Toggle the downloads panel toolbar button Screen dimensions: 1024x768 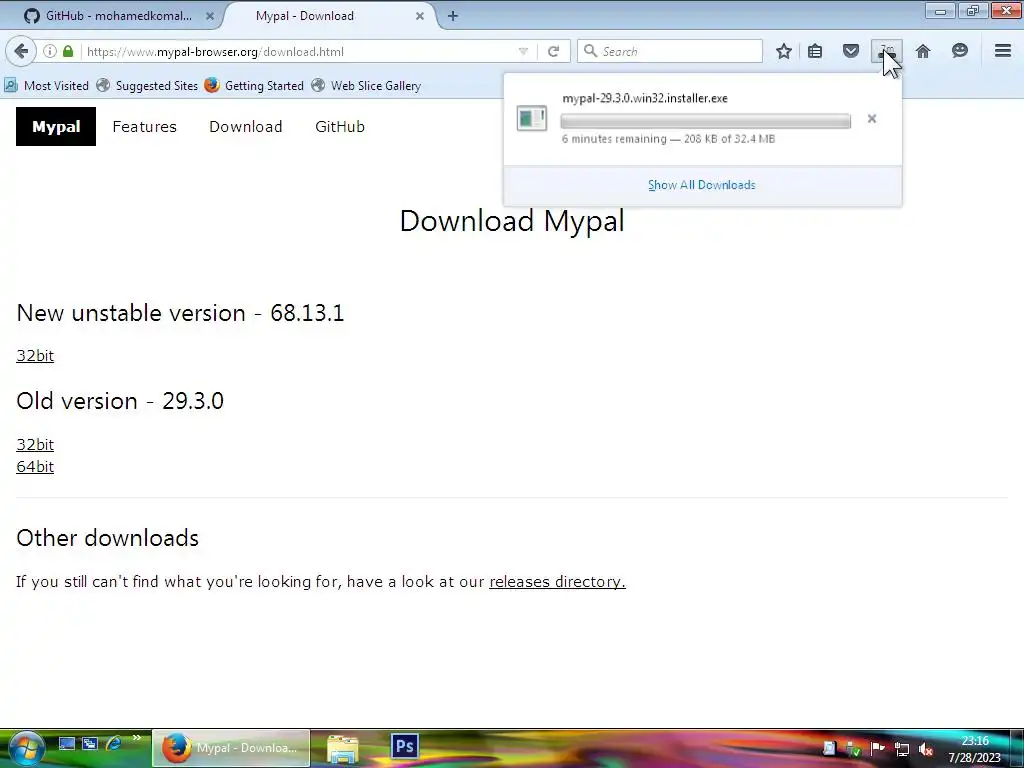pos(887,51)
